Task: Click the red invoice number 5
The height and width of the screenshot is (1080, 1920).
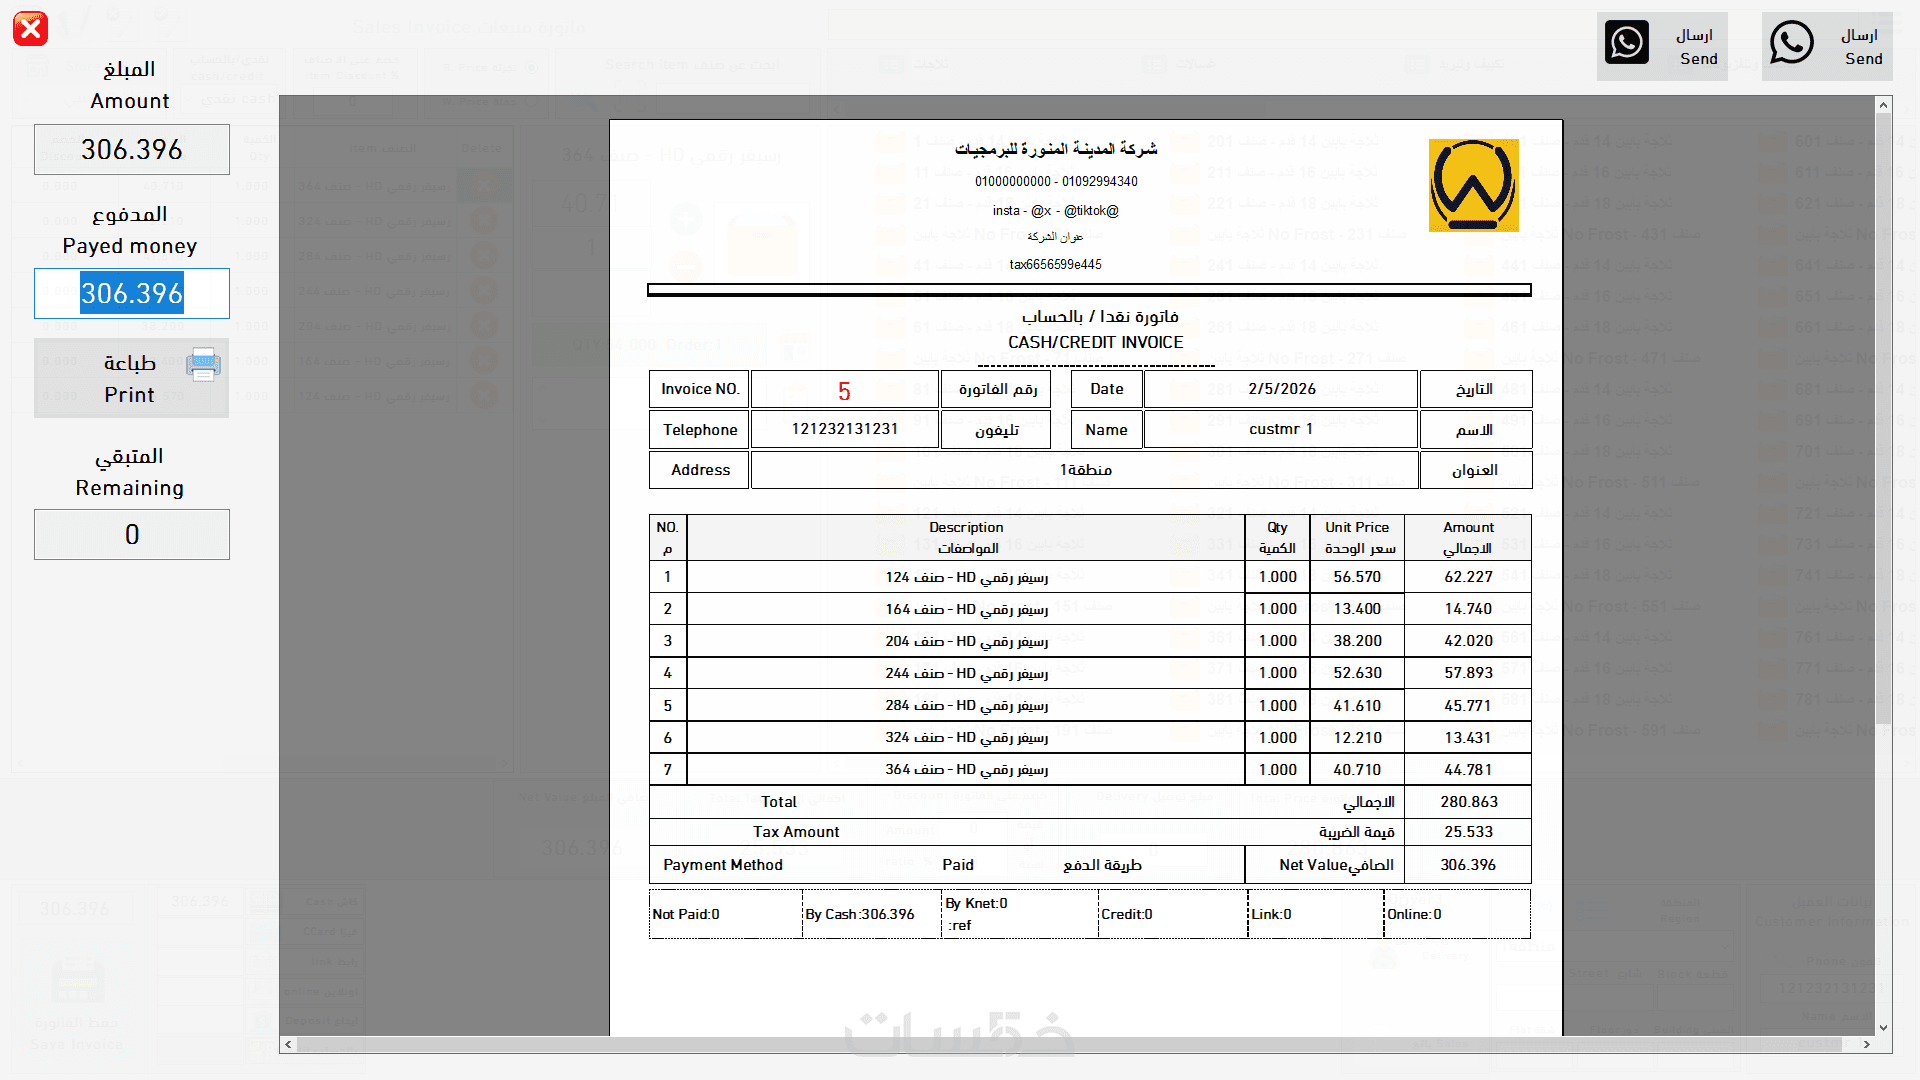Action: (844, 391)
